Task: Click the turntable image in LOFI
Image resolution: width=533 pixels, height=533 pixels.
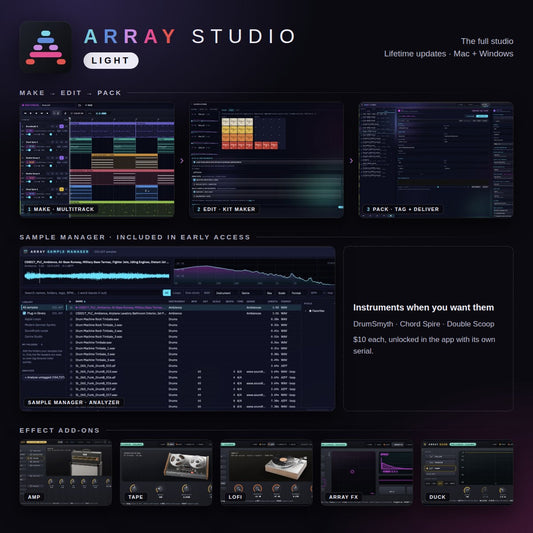Action: pos(287,467)
